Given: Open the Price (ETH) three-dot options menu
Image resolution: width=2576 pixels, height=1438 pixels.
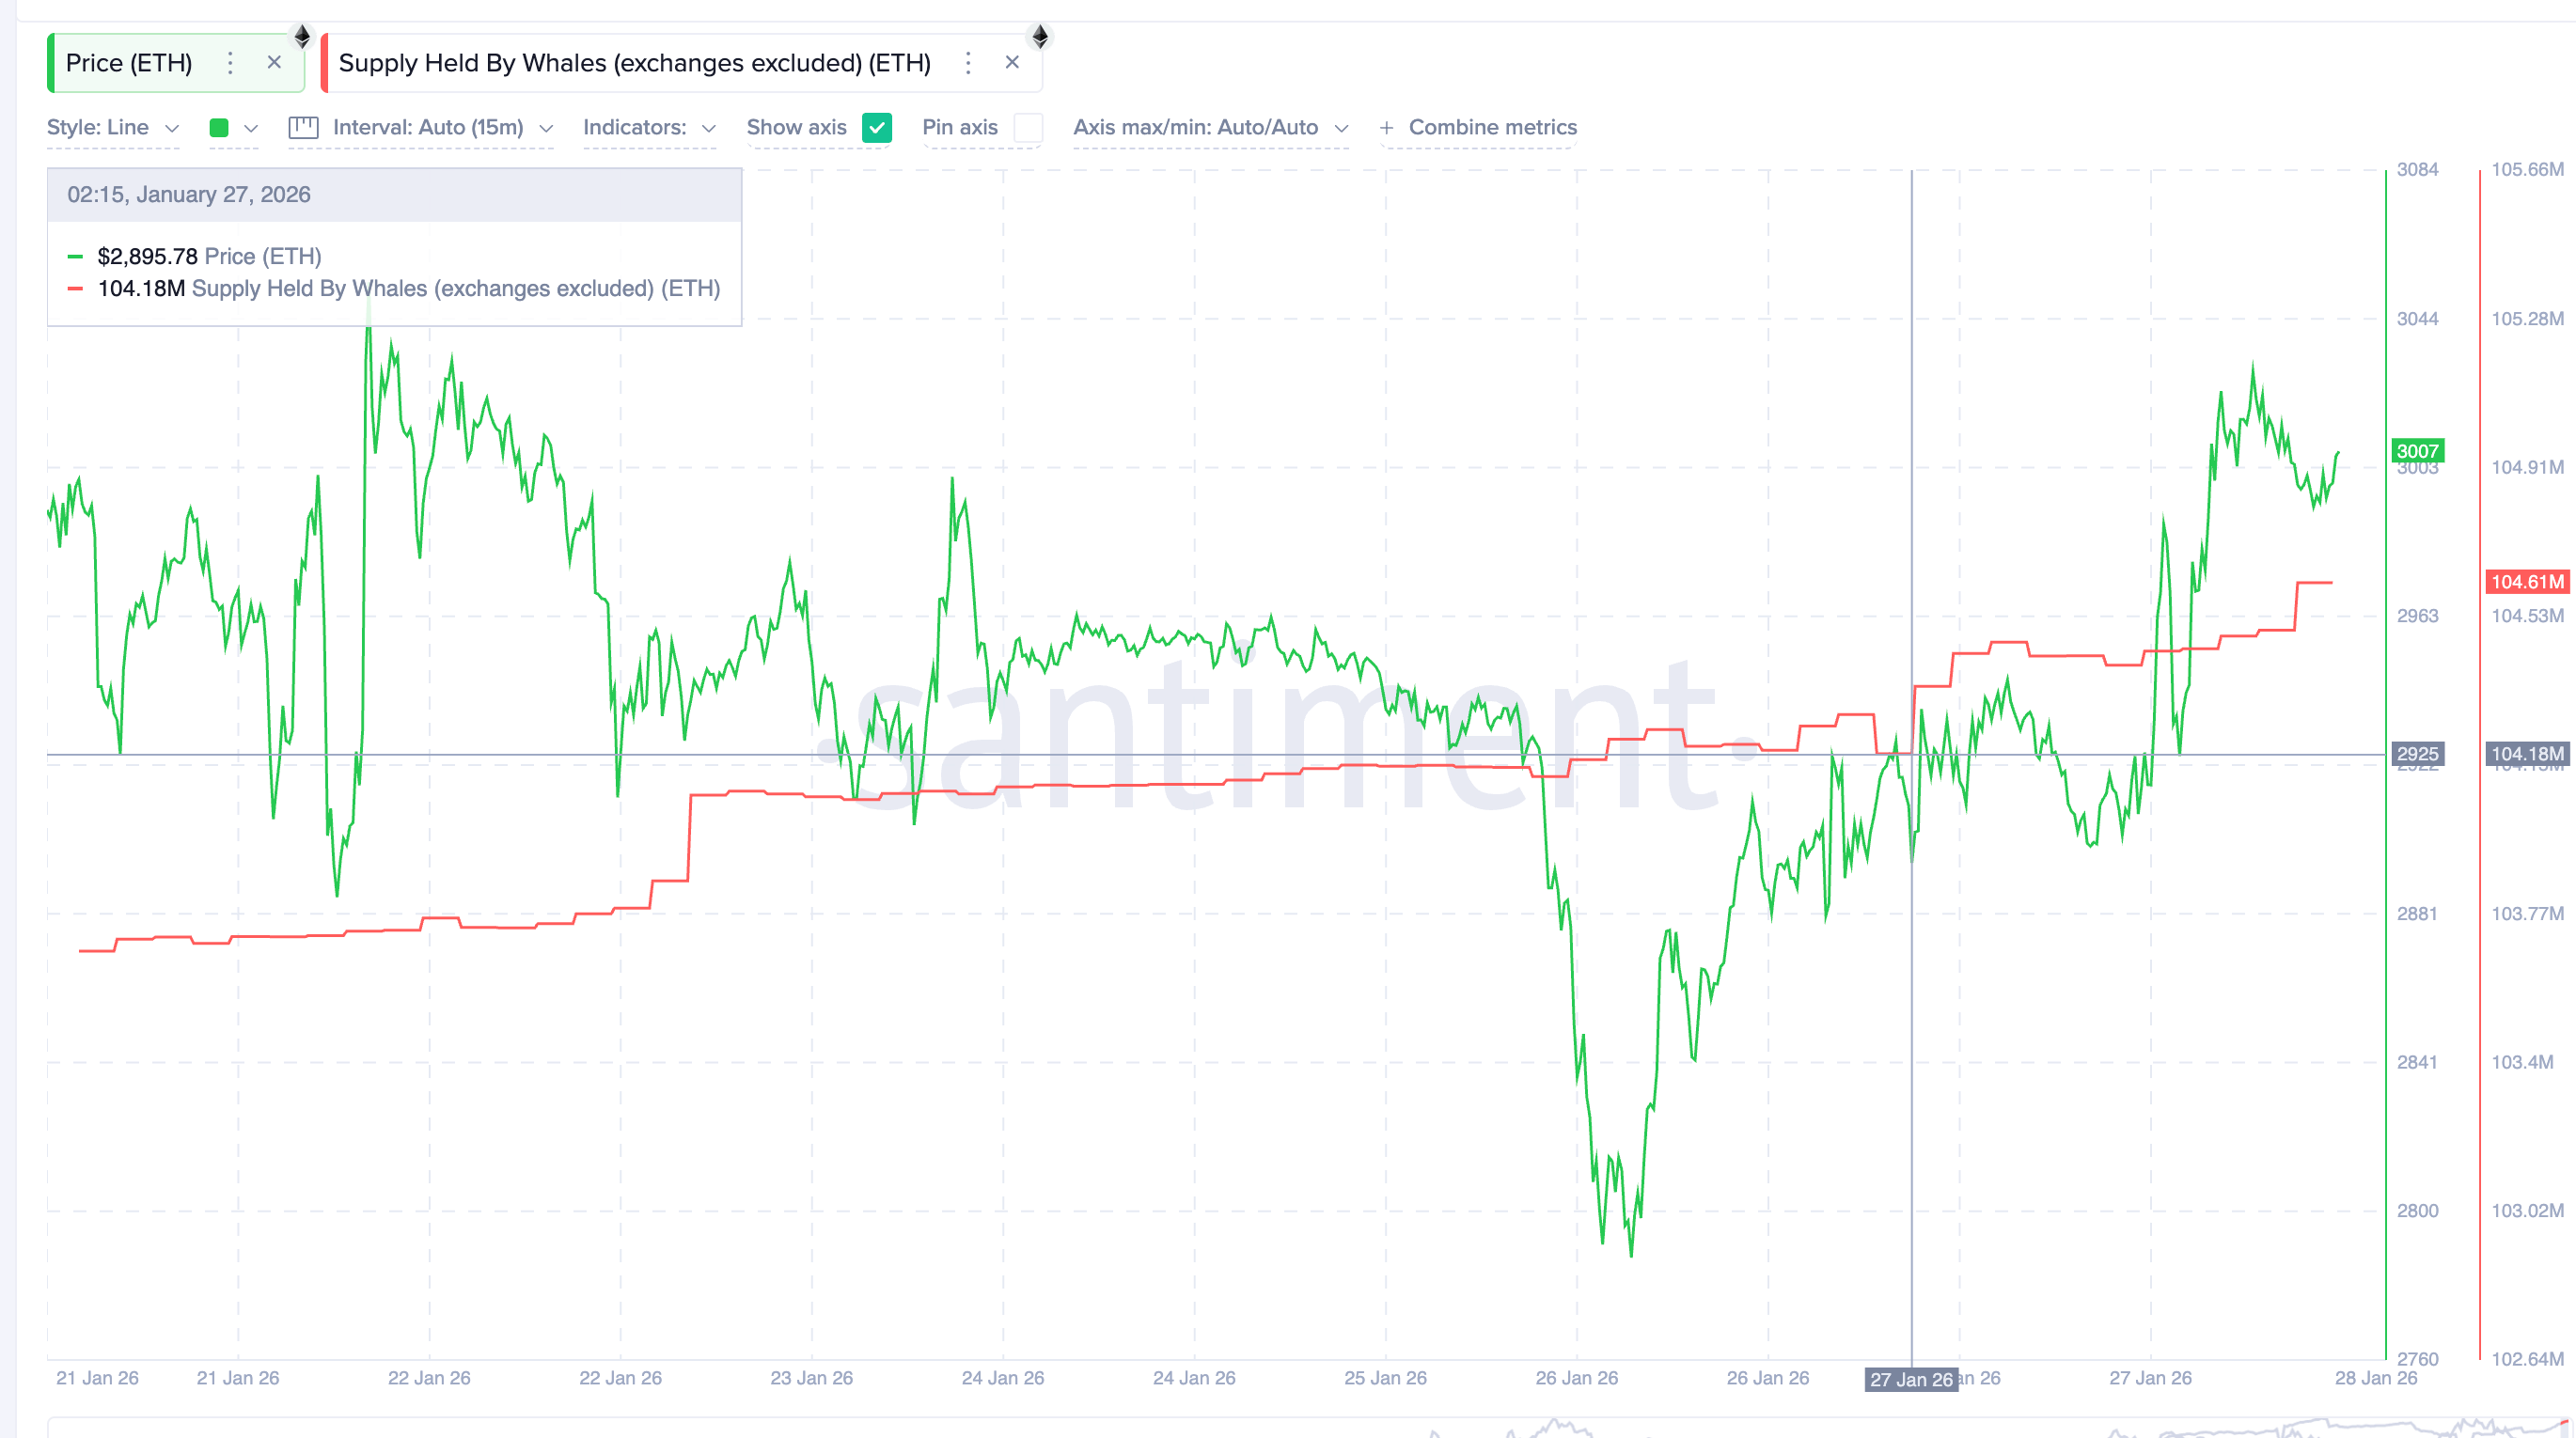Looking at the screenshot, I should tap(230, 63).
